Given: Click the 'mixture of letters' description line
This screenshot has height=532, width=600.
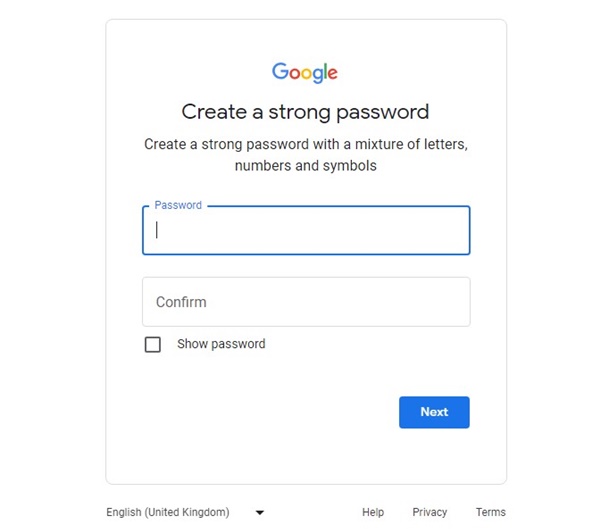Looking at the screenshot, I should click(306, 144).
